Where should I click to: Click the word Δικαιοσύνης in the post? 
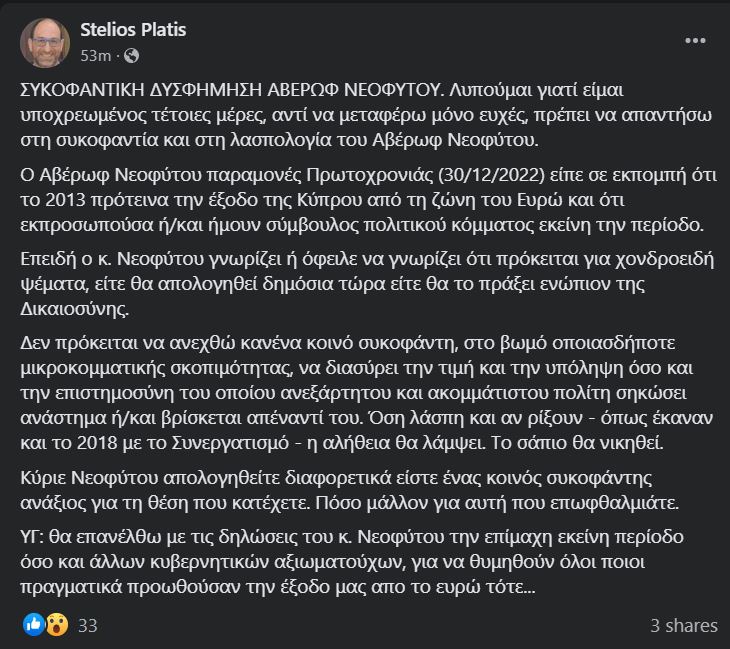point(74,309)
